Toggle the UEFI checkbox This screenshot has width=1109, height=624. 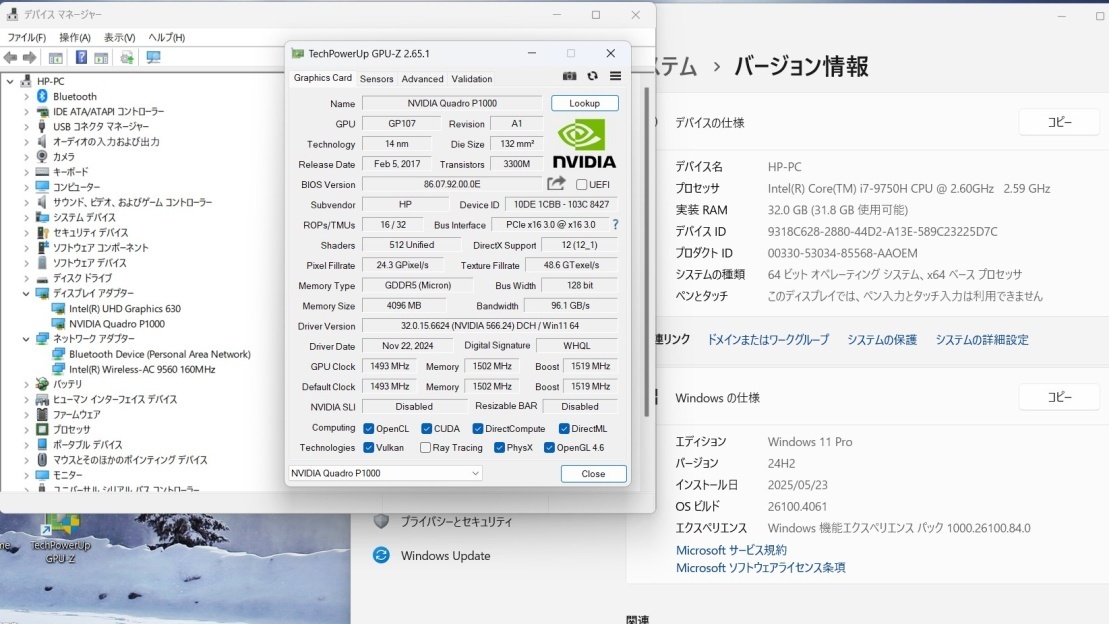tap(582, 185)
